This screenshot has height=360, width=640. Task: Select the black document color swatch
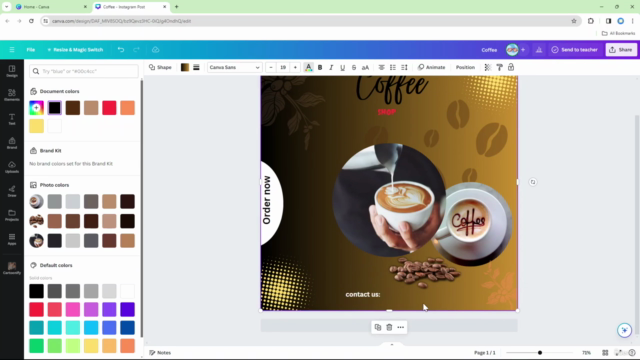[x=54, y=108]
